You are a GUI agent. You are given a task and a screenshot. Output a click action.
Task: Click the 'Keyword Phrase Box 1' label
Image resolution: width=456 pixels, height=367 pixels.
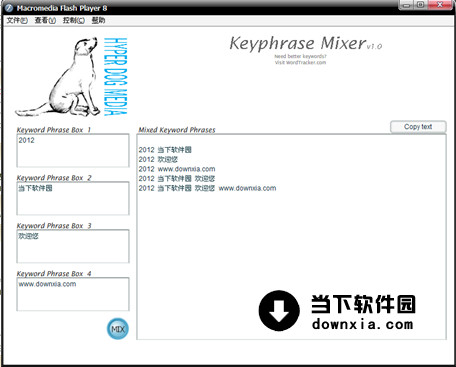click(x=54, y=130)
